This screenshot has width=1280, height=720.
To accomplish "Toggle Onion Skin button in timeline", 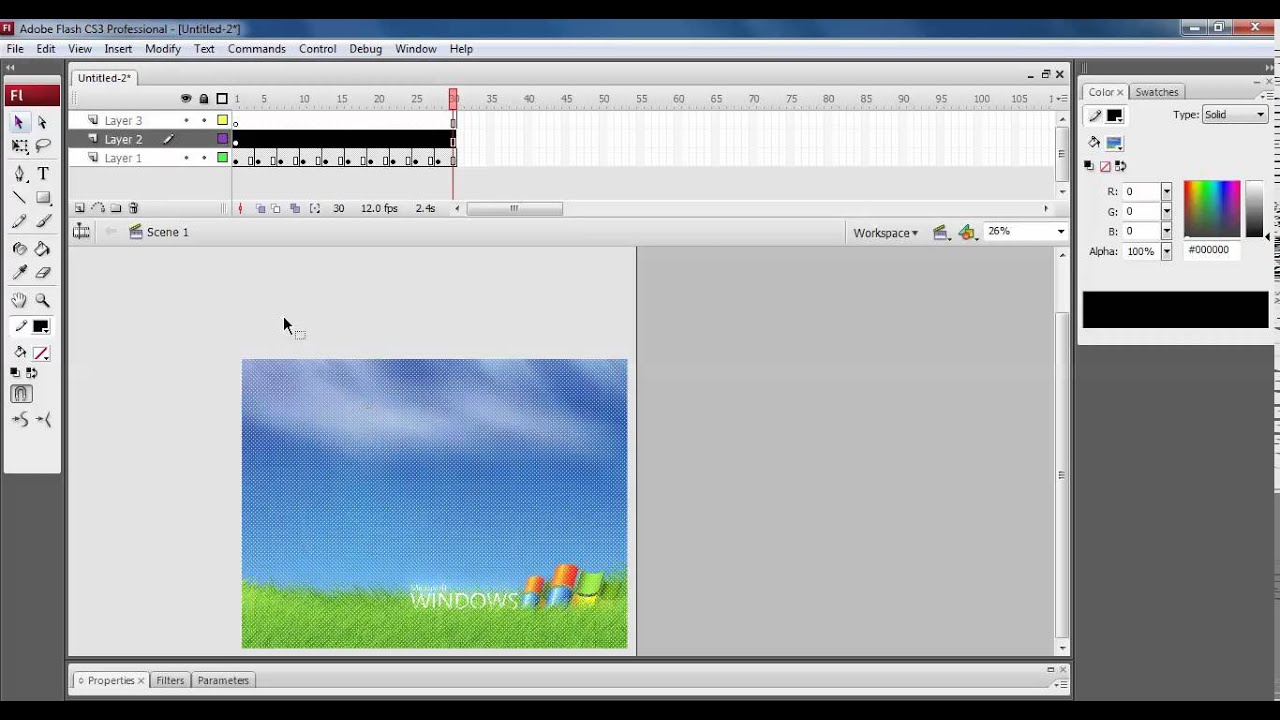I will (260, 208).
